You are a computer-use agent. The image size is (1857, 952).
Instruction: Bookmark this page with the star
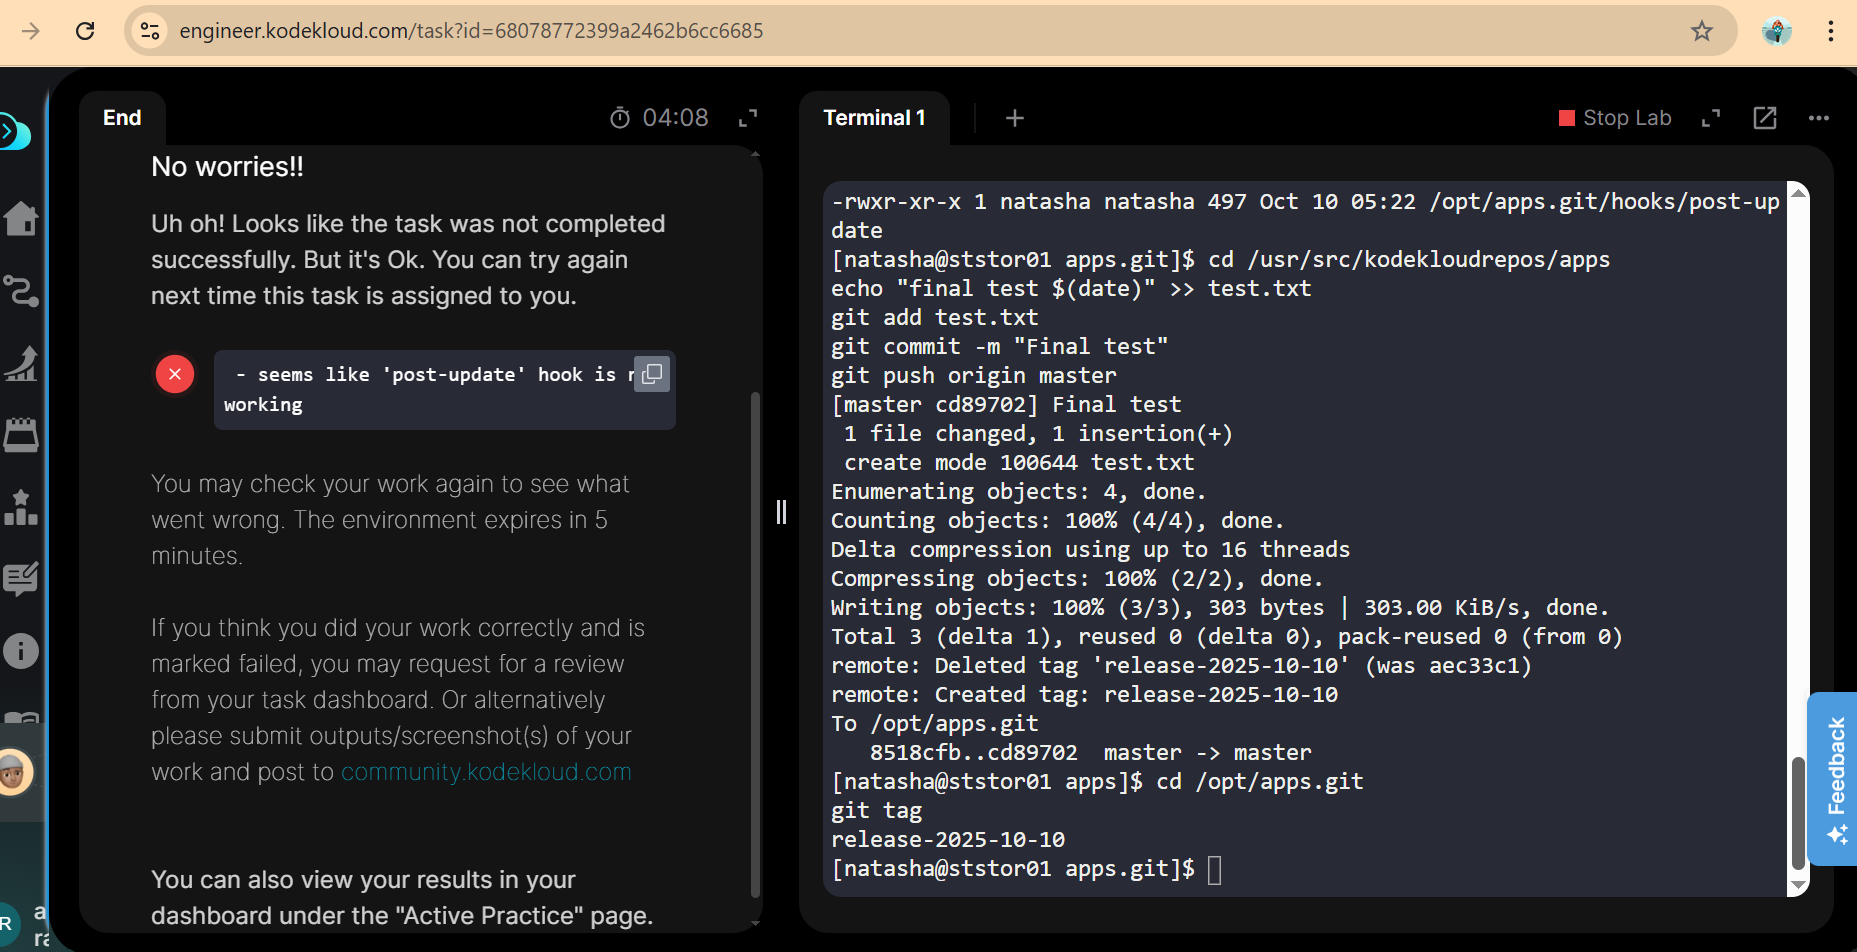point(1702,31)
